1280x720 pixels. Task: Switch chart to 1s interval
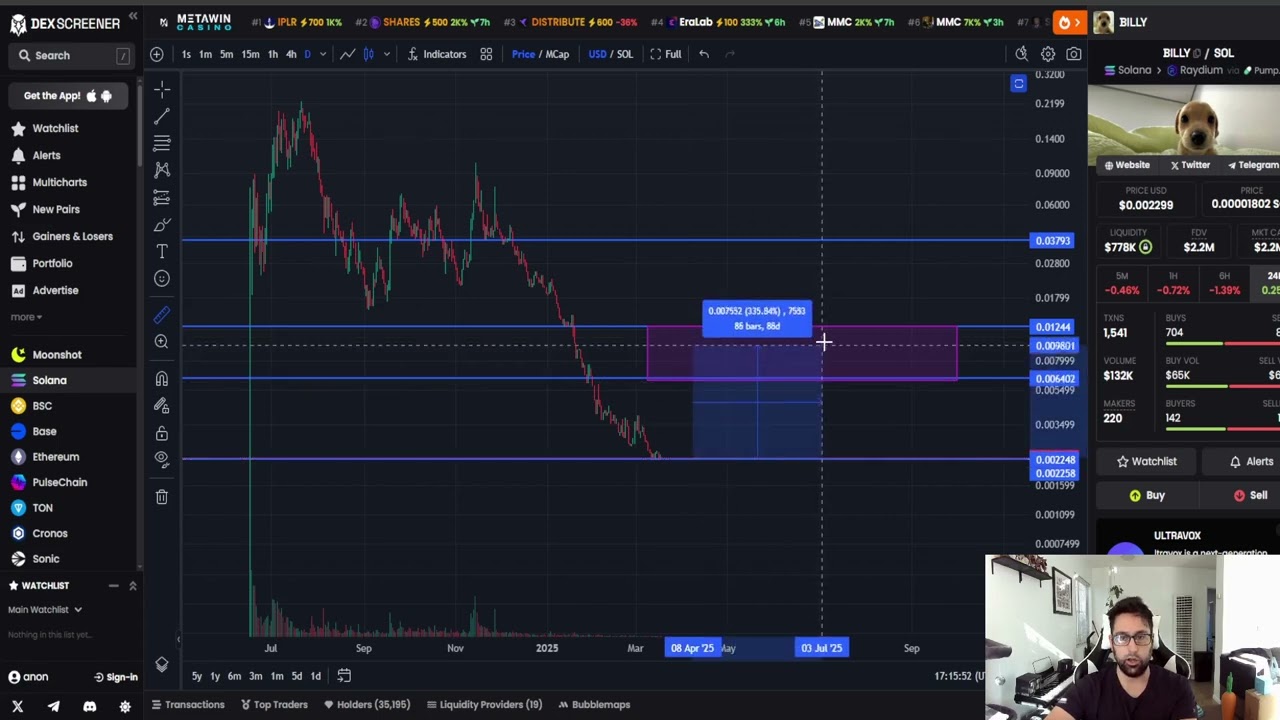[x=186, y=54]
